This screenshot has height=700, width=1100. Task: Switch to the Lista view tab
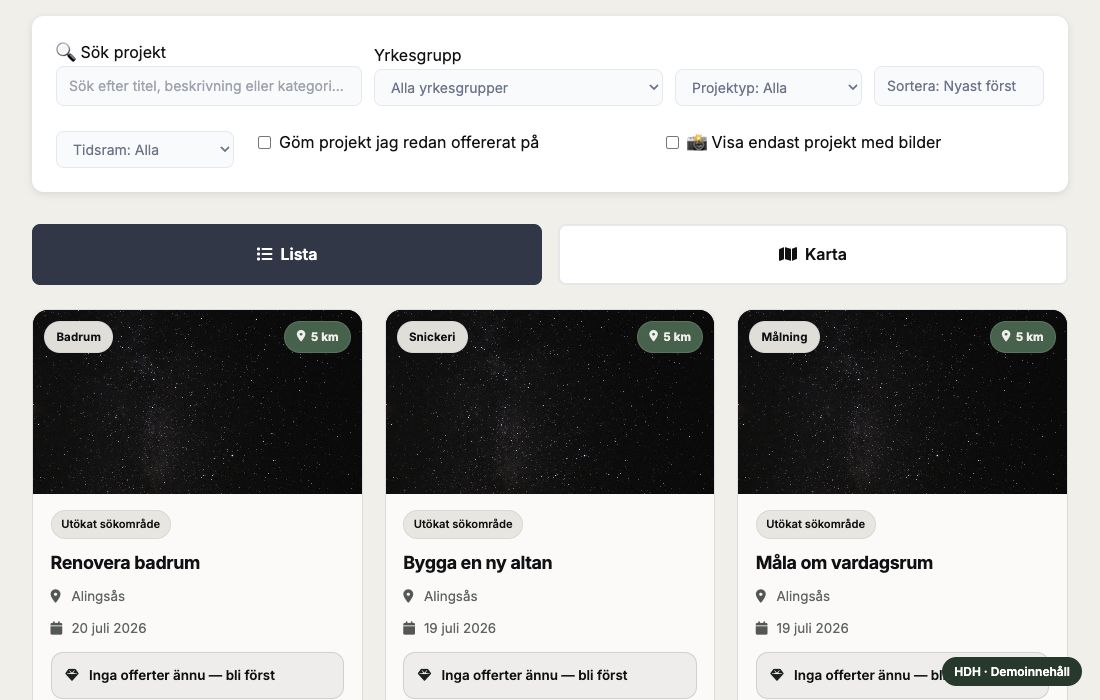pyautogui.click(x=287, y=254)
